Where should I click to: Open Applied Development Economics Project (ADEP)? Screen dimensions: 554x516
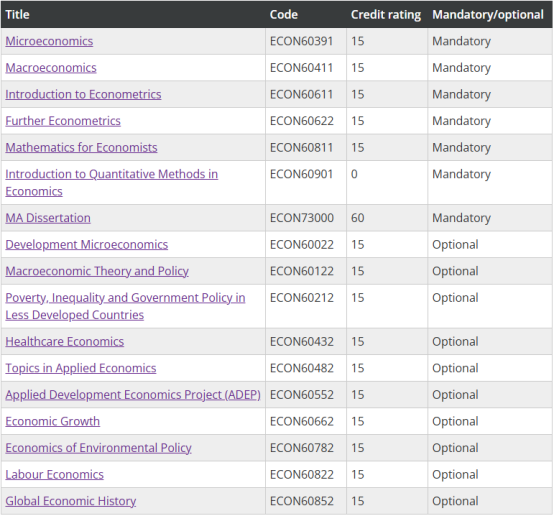pyautogui.click(x=133, y=395)
